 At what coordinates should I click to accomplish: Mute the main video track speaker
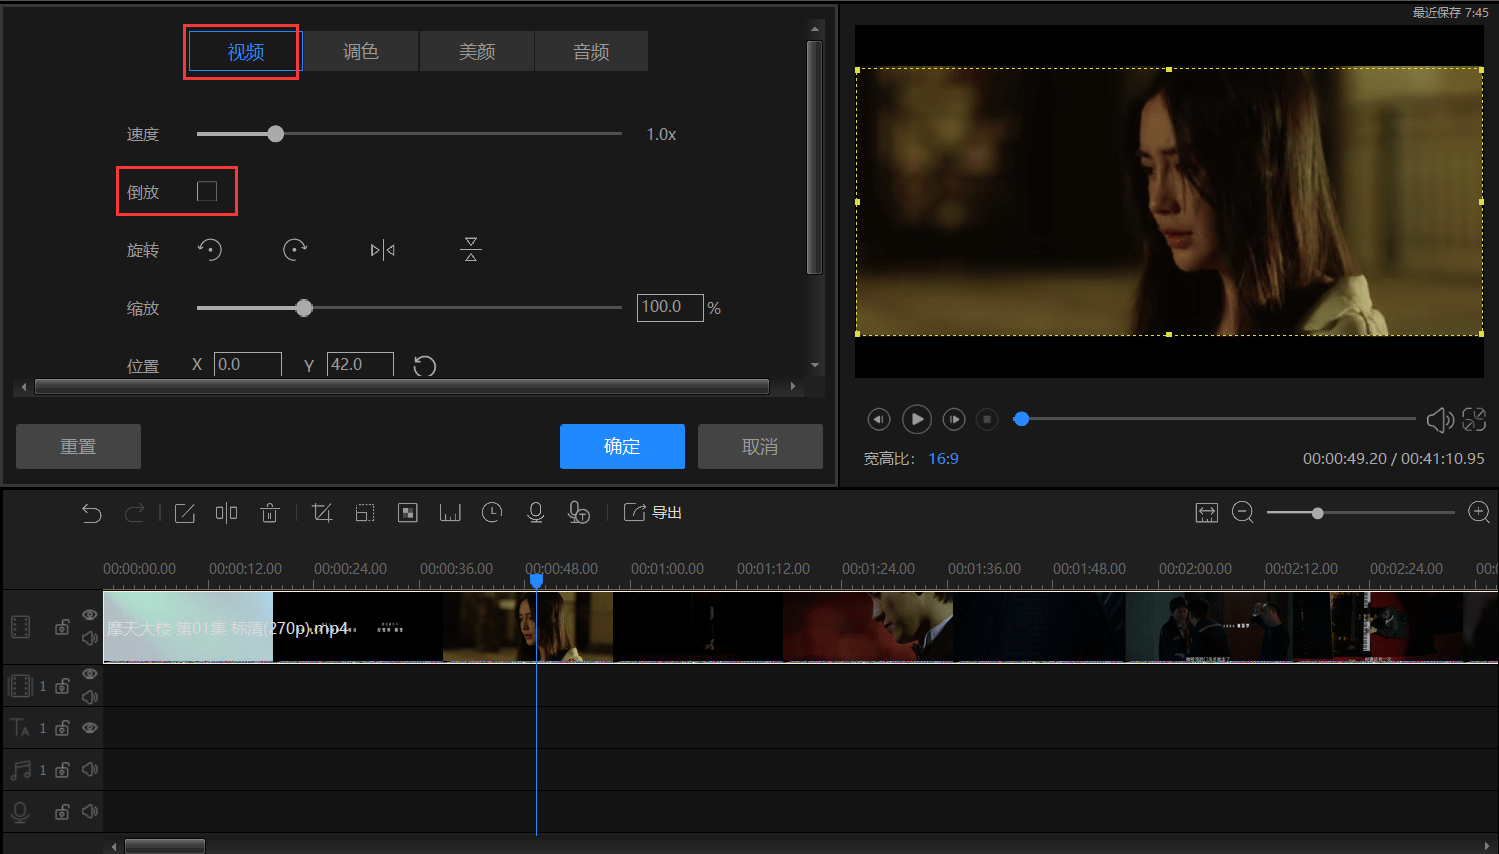[90, 638]
